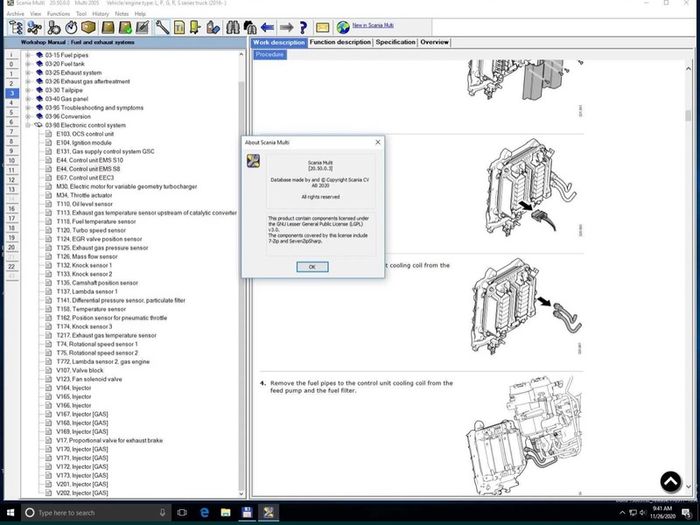Select the Procedure sub-tab
This screenshot has height=525, width=700.
270,54
